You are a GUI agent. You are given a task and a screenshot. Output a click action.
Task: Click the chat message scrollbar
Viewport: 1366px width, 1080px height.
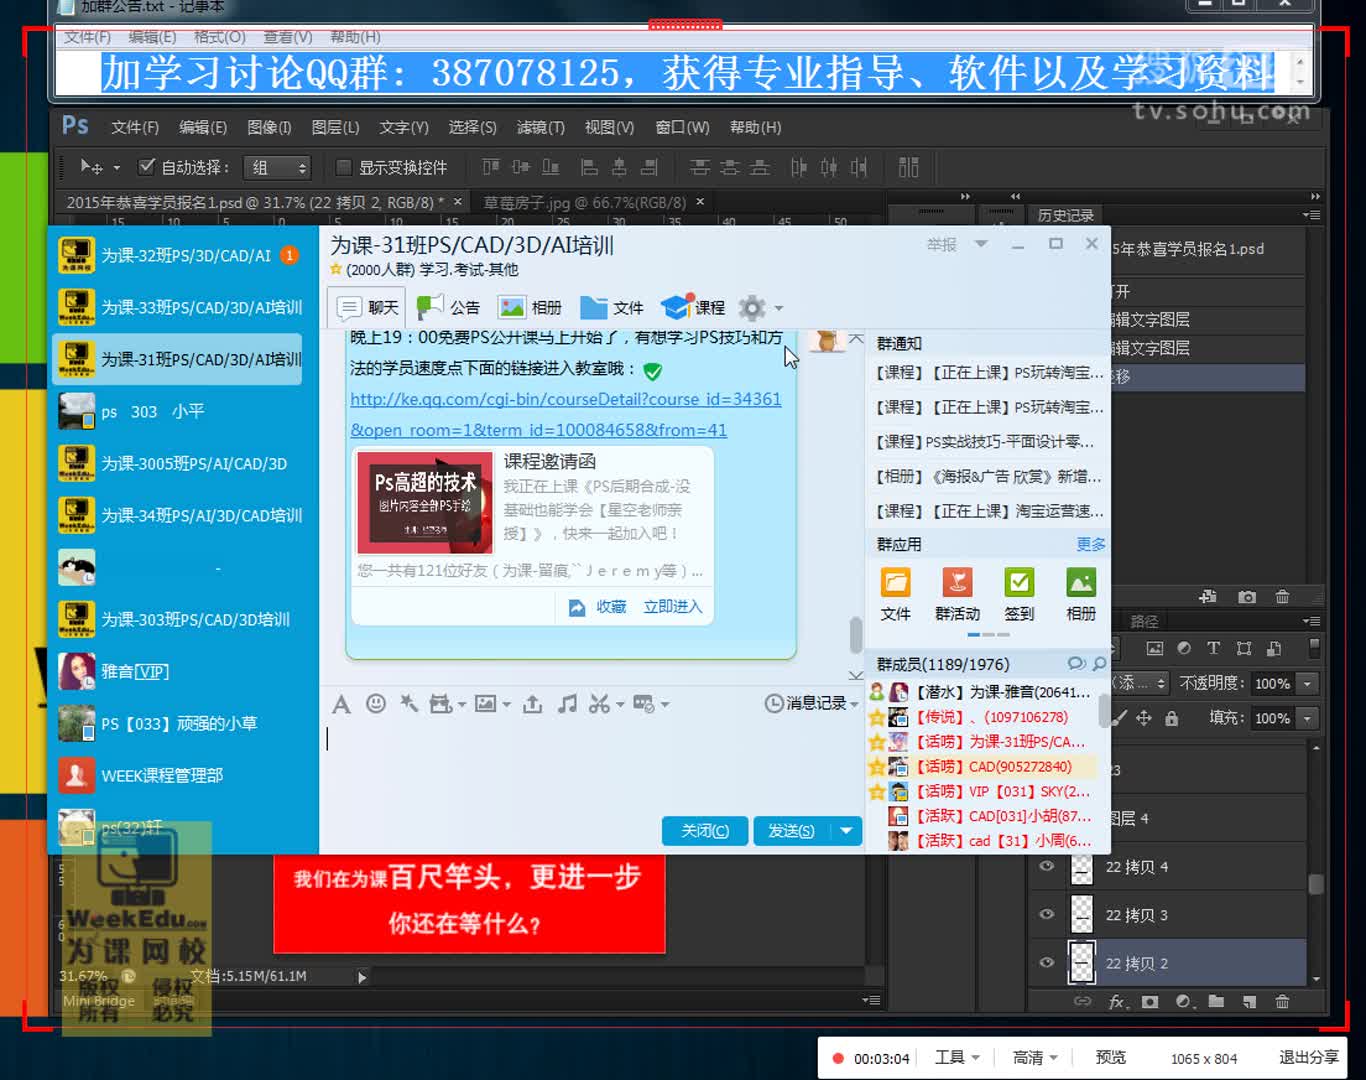[x=856, y=634]
